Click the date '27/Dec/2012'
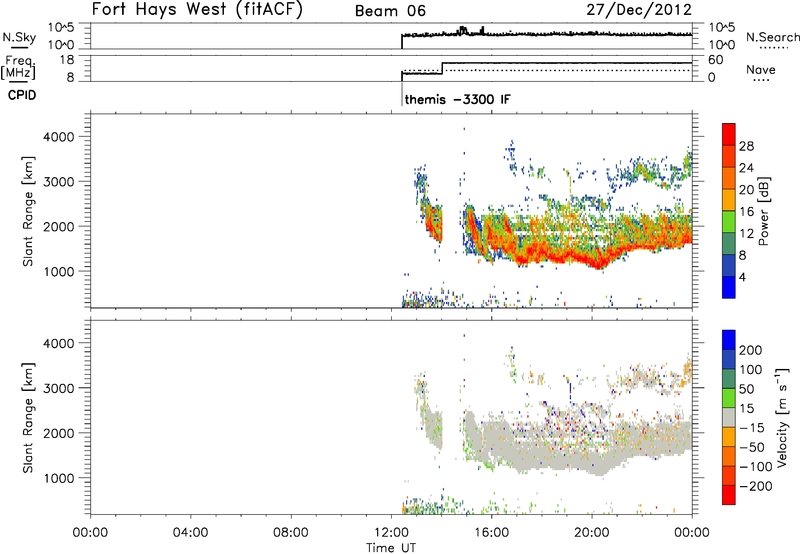 (x=639, y=10)
